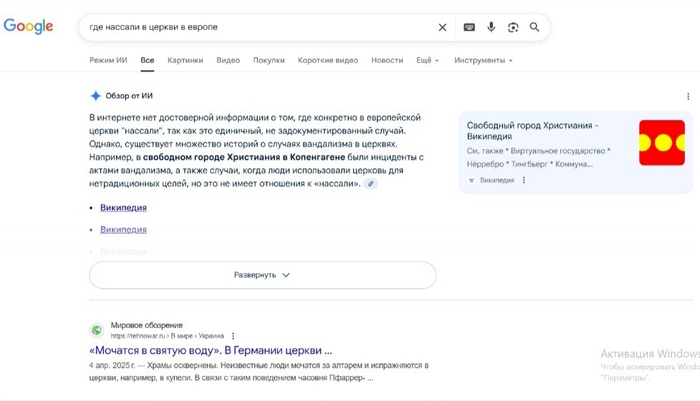Open the «Мочатся в святую воду» result
This screenshot has width=700, height=401.
pyautogui.click(x=210, y=351)
